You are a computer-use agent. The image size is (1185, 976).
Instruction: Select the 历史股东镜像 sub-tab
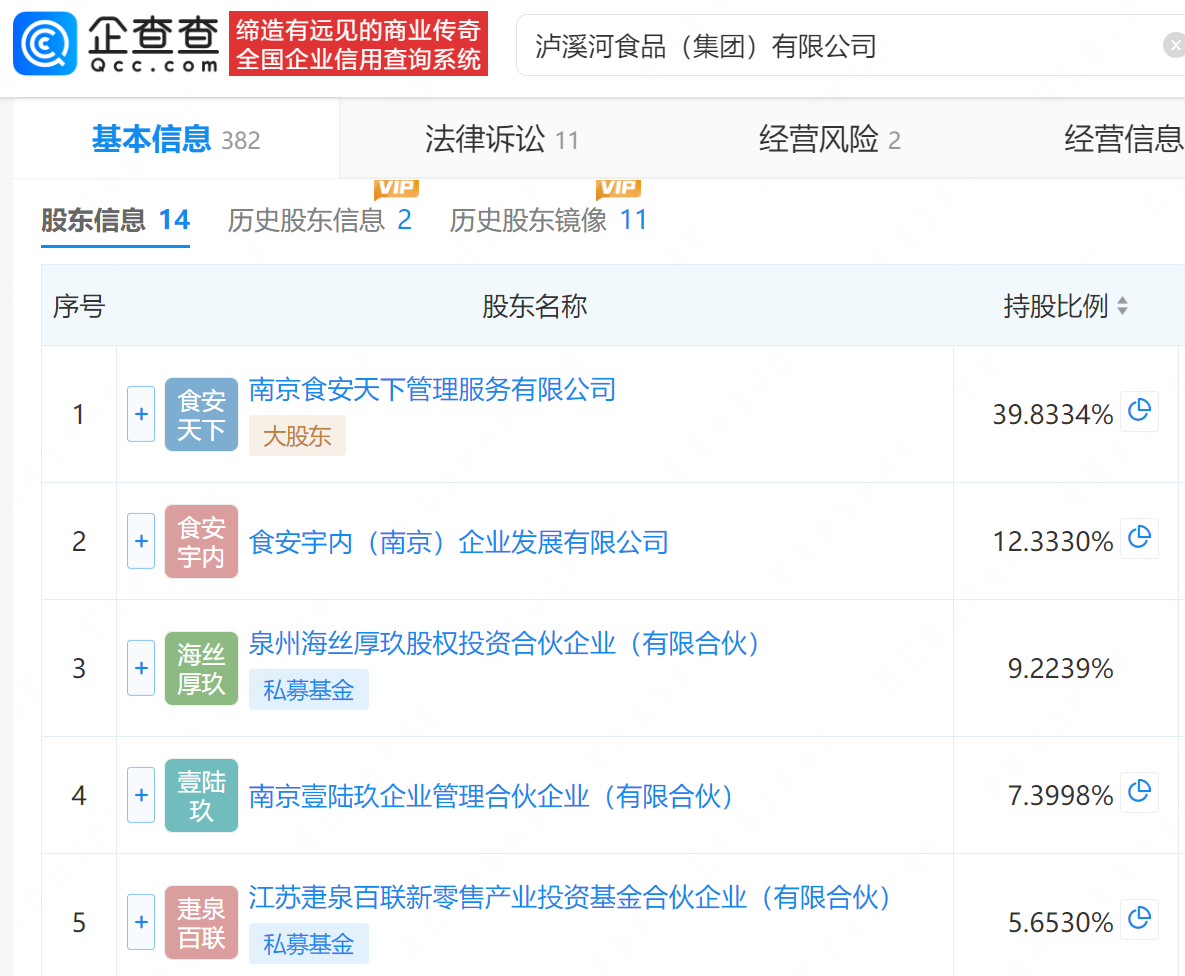pos(549,220)
